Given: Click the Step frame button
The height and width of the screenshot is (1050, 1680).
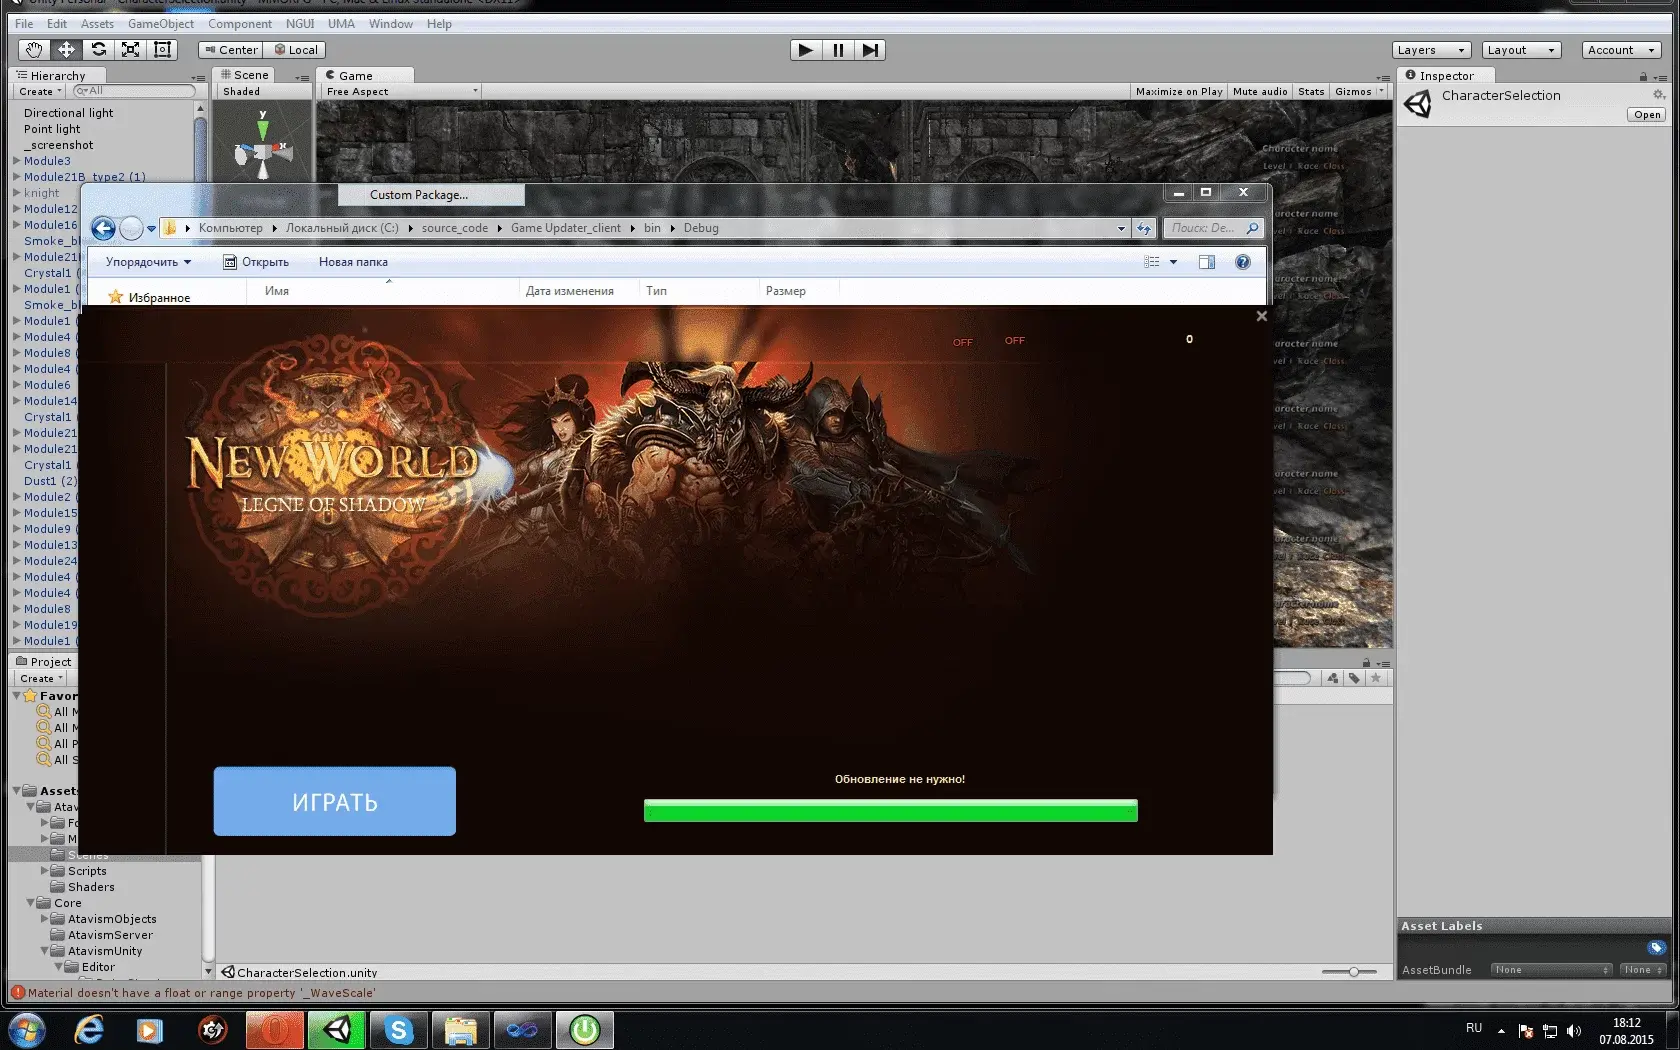Looking at the screenshot, I should [x=870, y=50].
